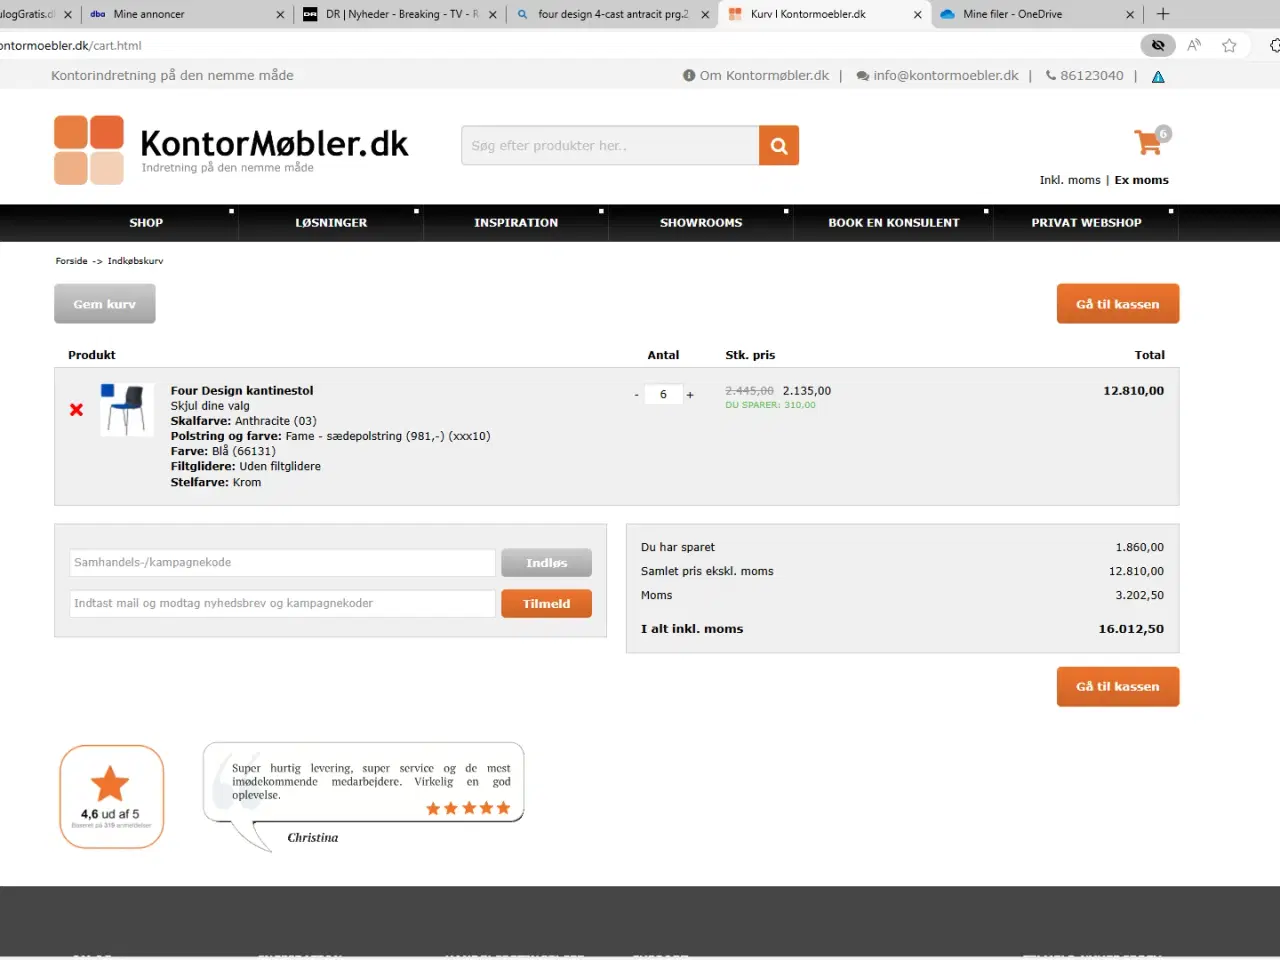Click the Samhandels-/kampagnekode field

(x=283, y=563)
